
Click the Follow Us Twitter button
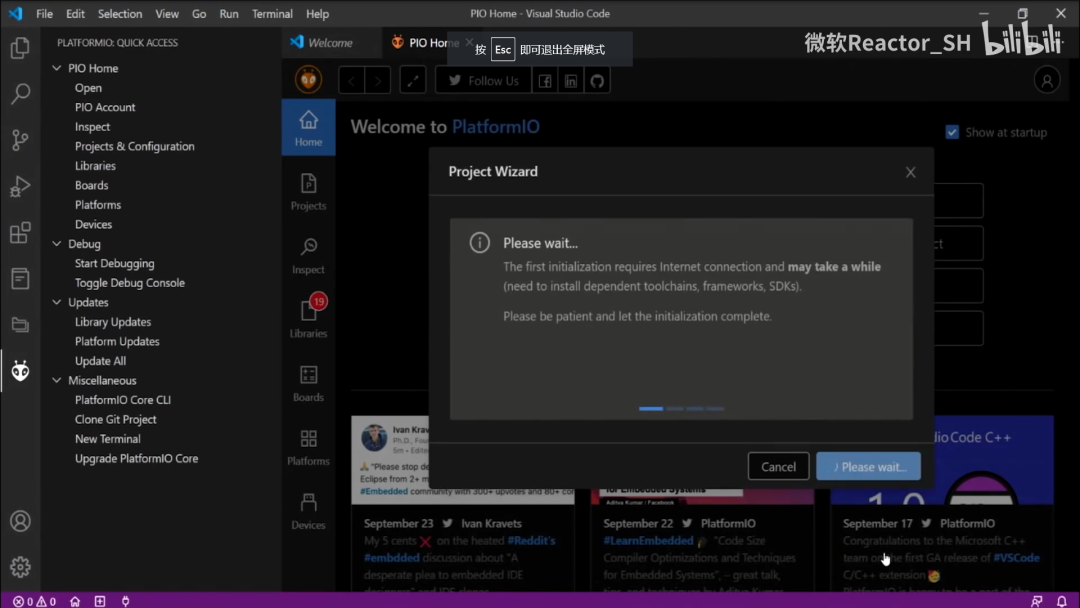(483, 81)
